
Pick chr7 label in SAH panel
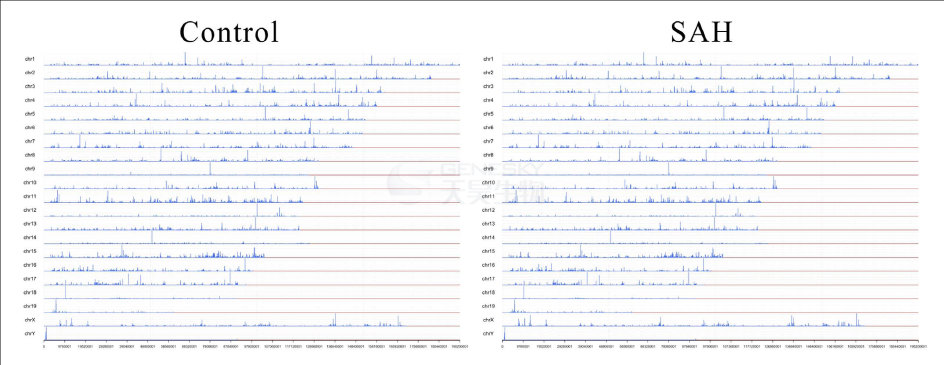[x=488, y=142]
